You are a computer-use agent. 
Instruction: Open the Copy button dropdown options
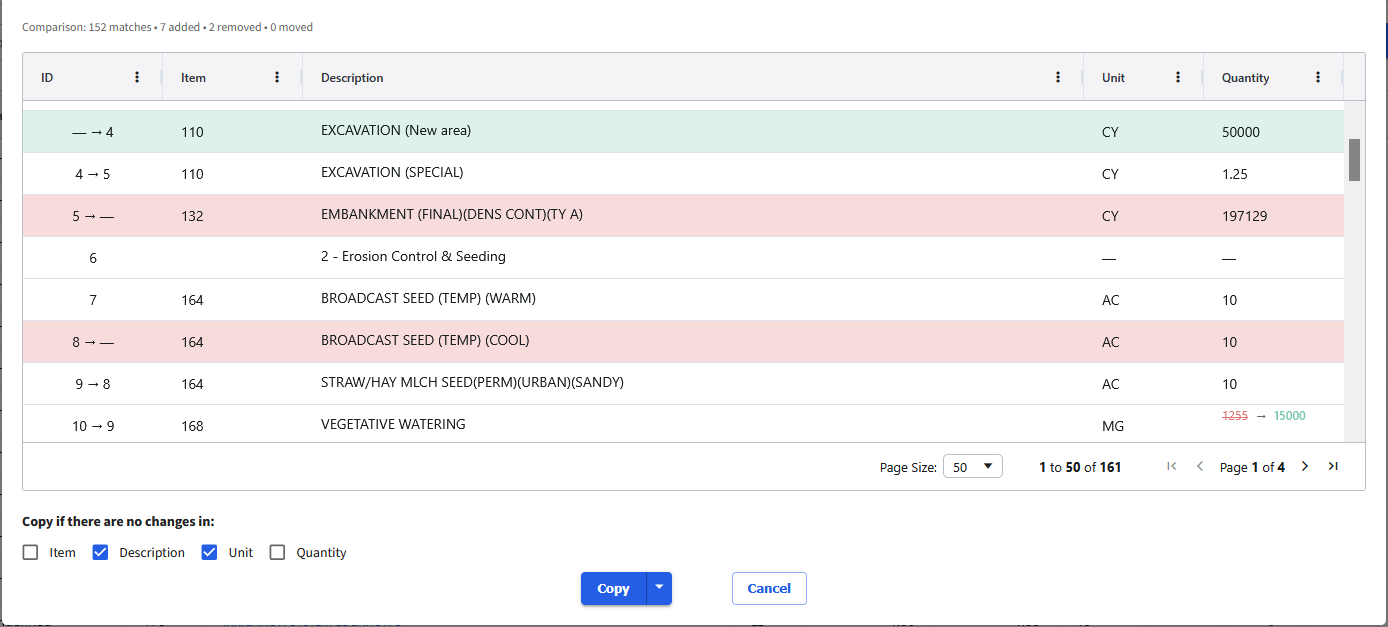(659, 588)
